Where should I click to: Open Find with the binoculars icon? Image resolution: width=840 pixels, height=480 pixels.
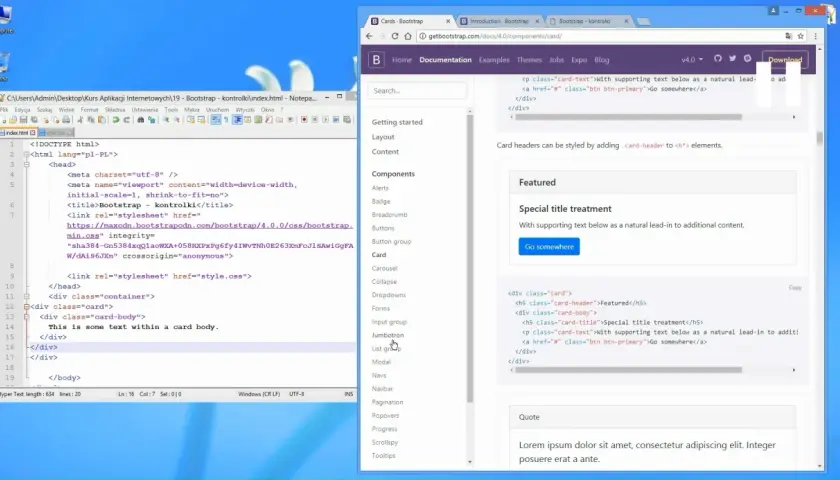point(141,120)
